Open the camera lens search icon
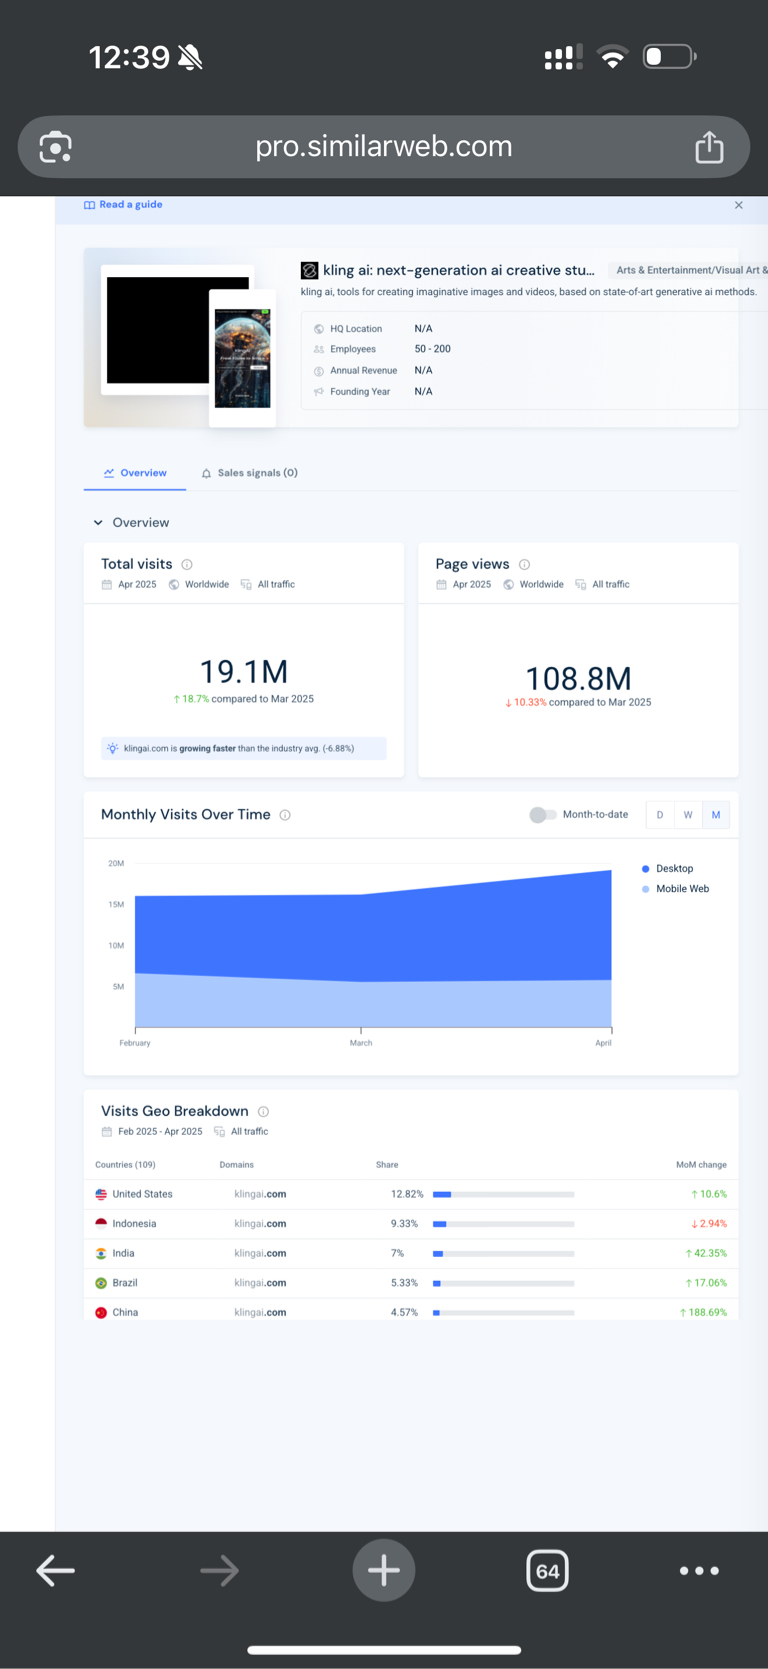The image size is (768, 1669). click(55, 147)
